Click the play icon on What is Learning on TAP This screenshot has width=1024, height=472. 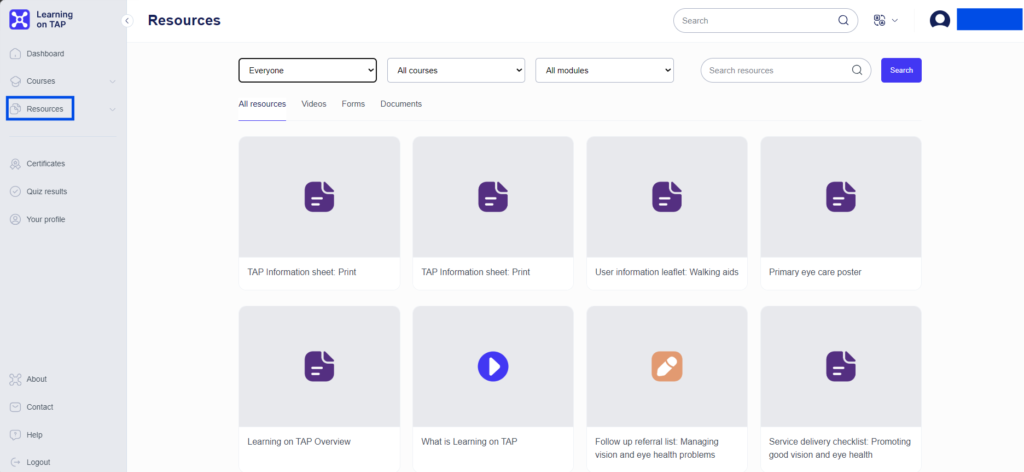pyautogui.click(x=493, y=366)
